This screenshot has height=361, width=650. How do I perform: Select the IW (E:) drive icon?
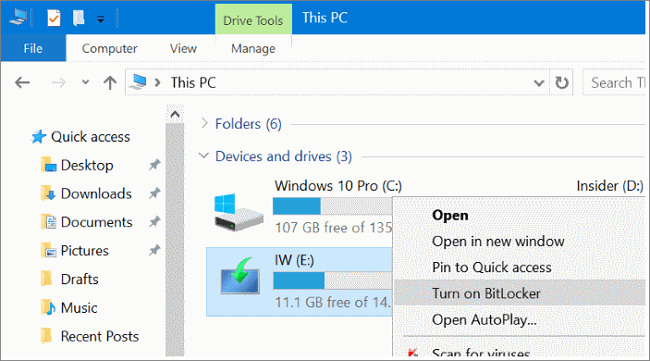coord(240,276)
